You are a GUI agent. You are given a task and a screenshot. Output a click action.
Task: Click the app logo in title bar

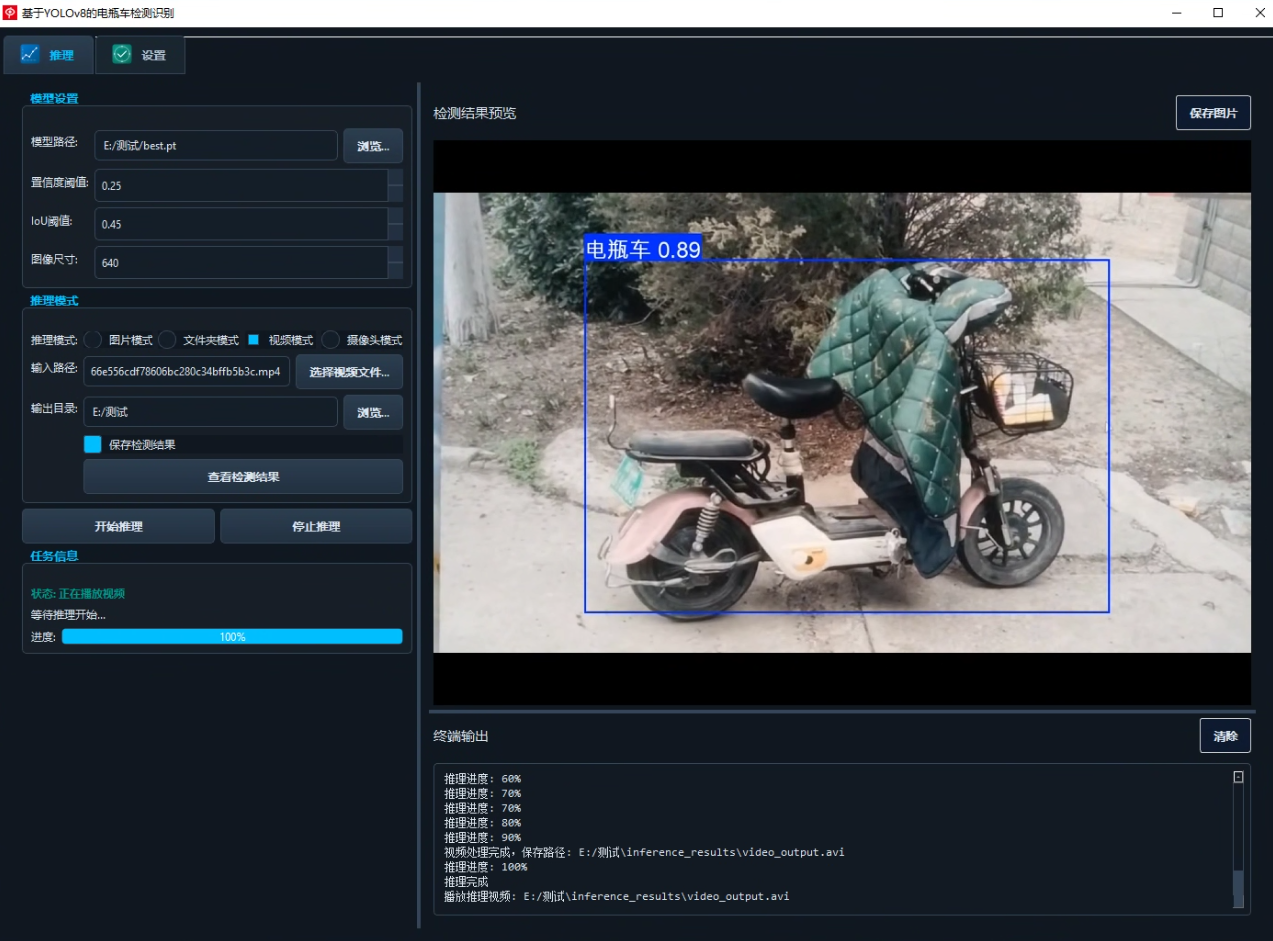(x=11, y=13)
